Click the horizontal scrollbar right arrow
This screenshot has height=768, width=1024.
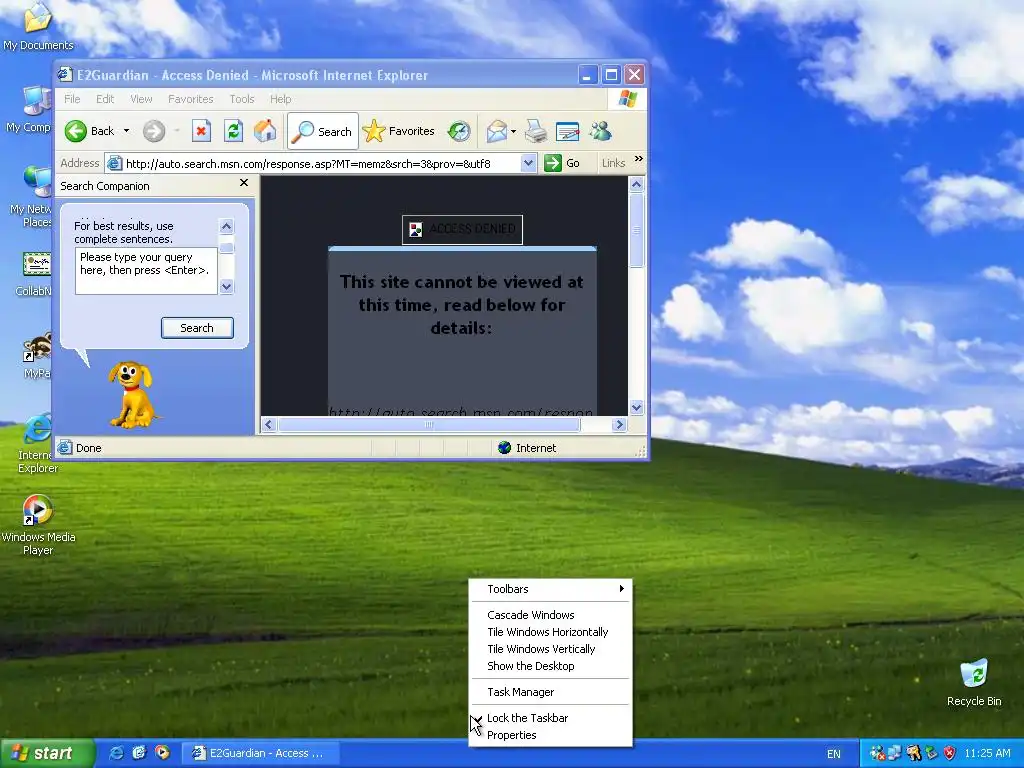[x=619, y=424]
